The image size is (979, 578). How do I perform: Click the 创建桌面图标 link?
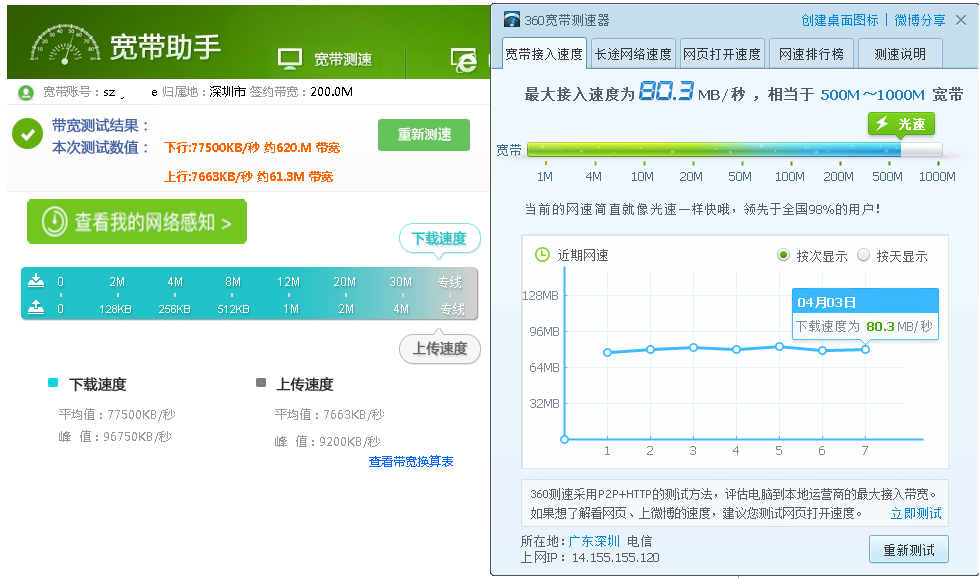tap(840, 20)
